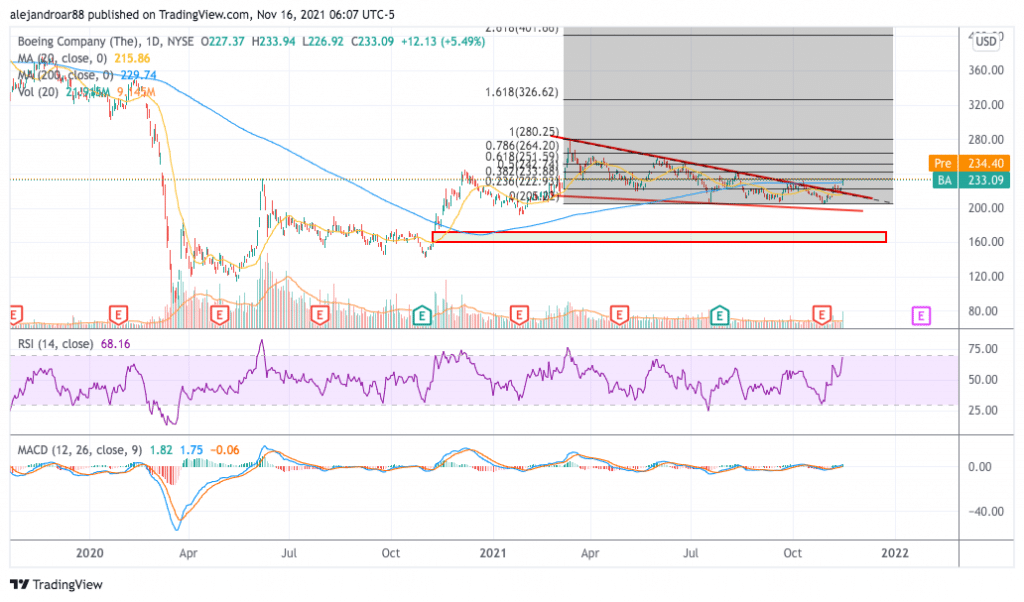This screenshot has width=1024, height=602.
Task: Click the -40.00 MACD axis value
Action: pyautogui.click(x=985, y=511)
